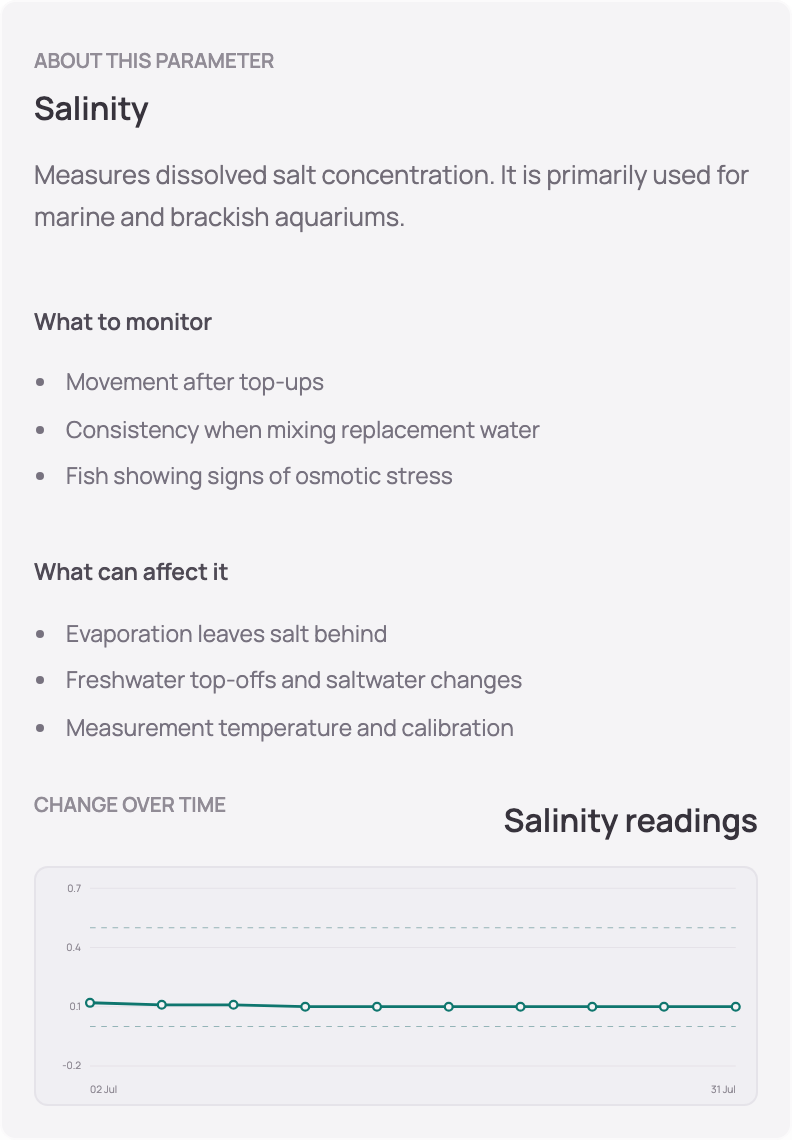
Task: Click Evaporation leaves salt behind item
Action: tap(226, 634)
